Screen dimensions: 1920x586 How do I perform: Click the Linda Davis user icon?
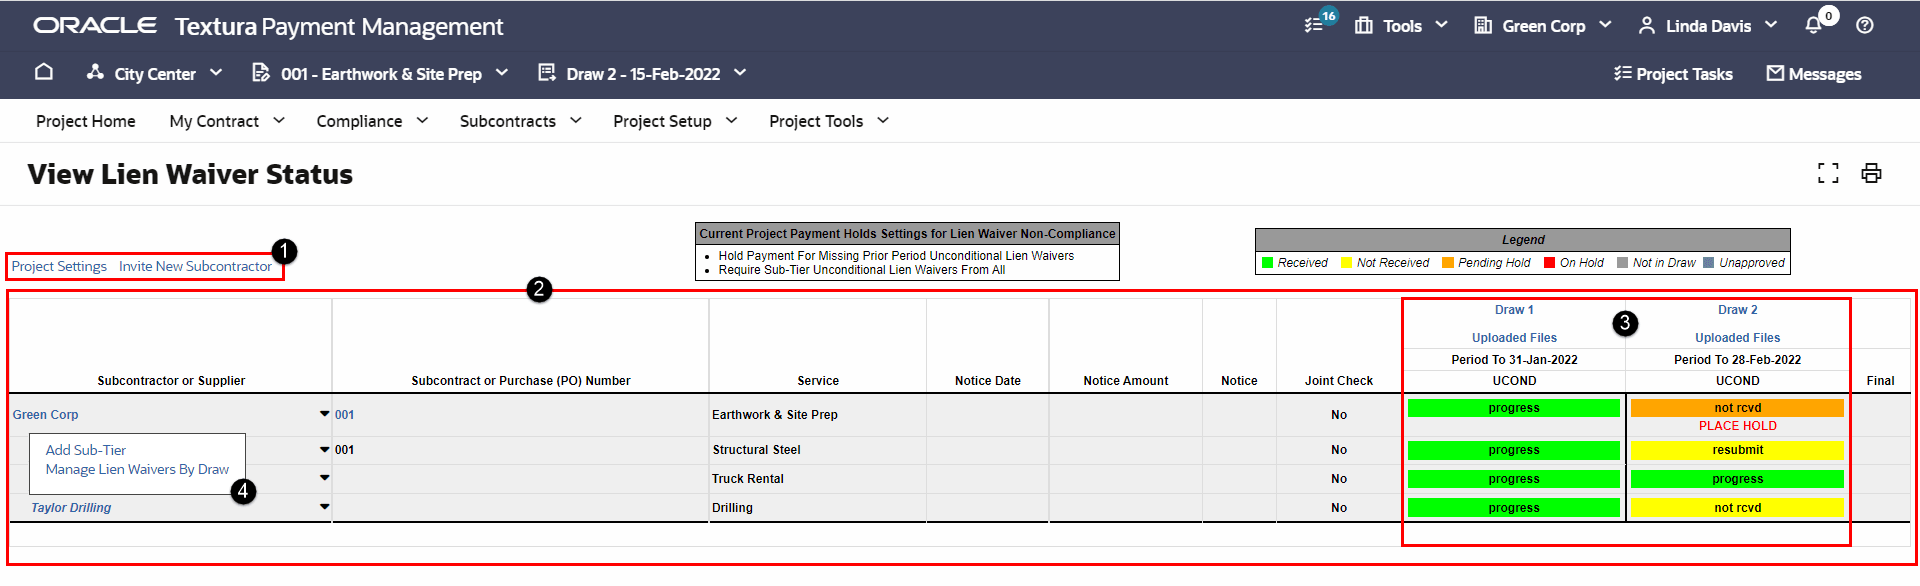[x=1647, y=25]
